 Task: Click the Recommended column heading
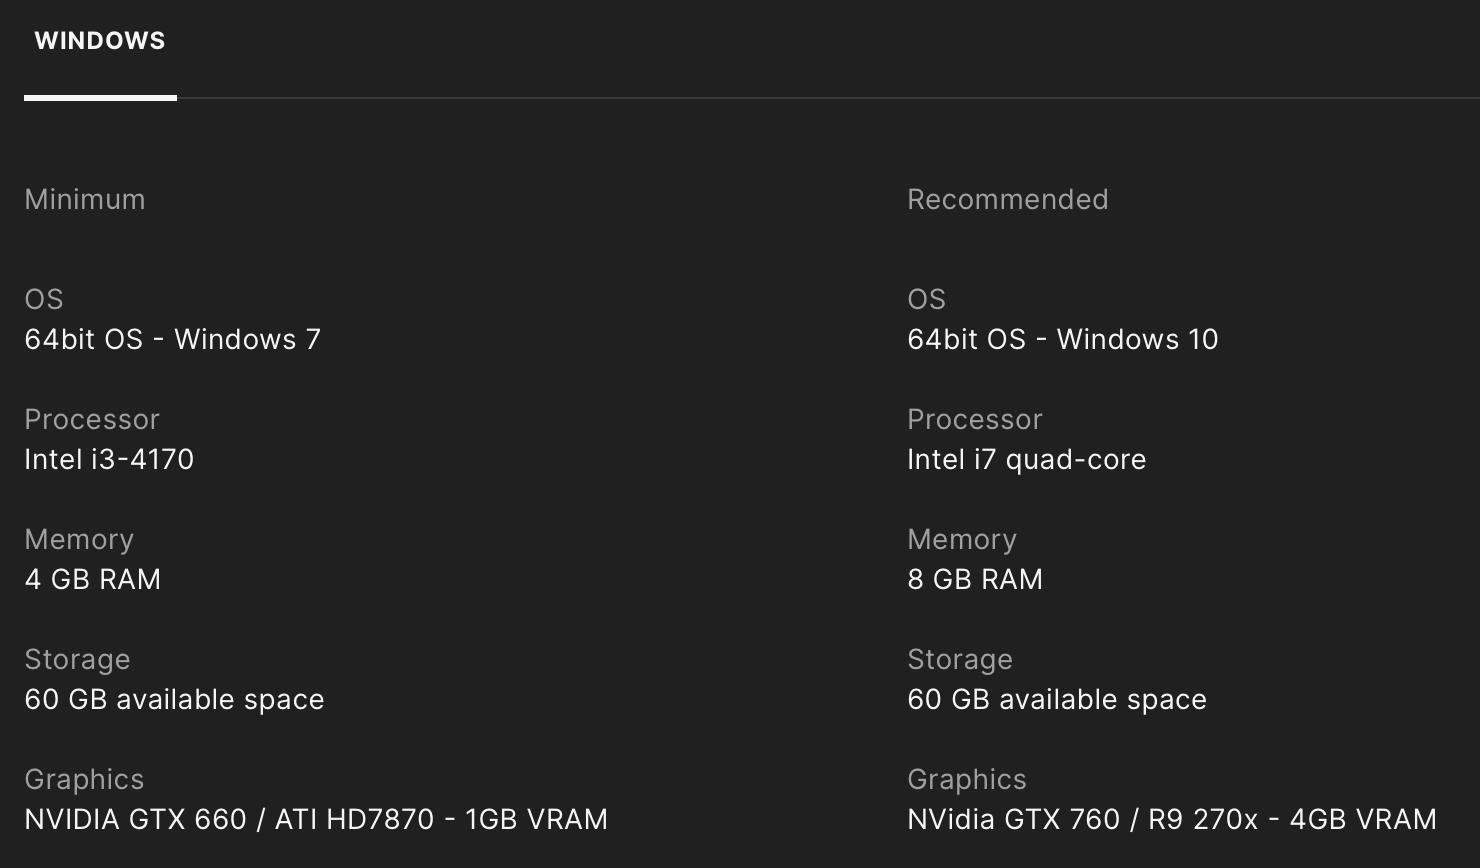(1007, 199)
